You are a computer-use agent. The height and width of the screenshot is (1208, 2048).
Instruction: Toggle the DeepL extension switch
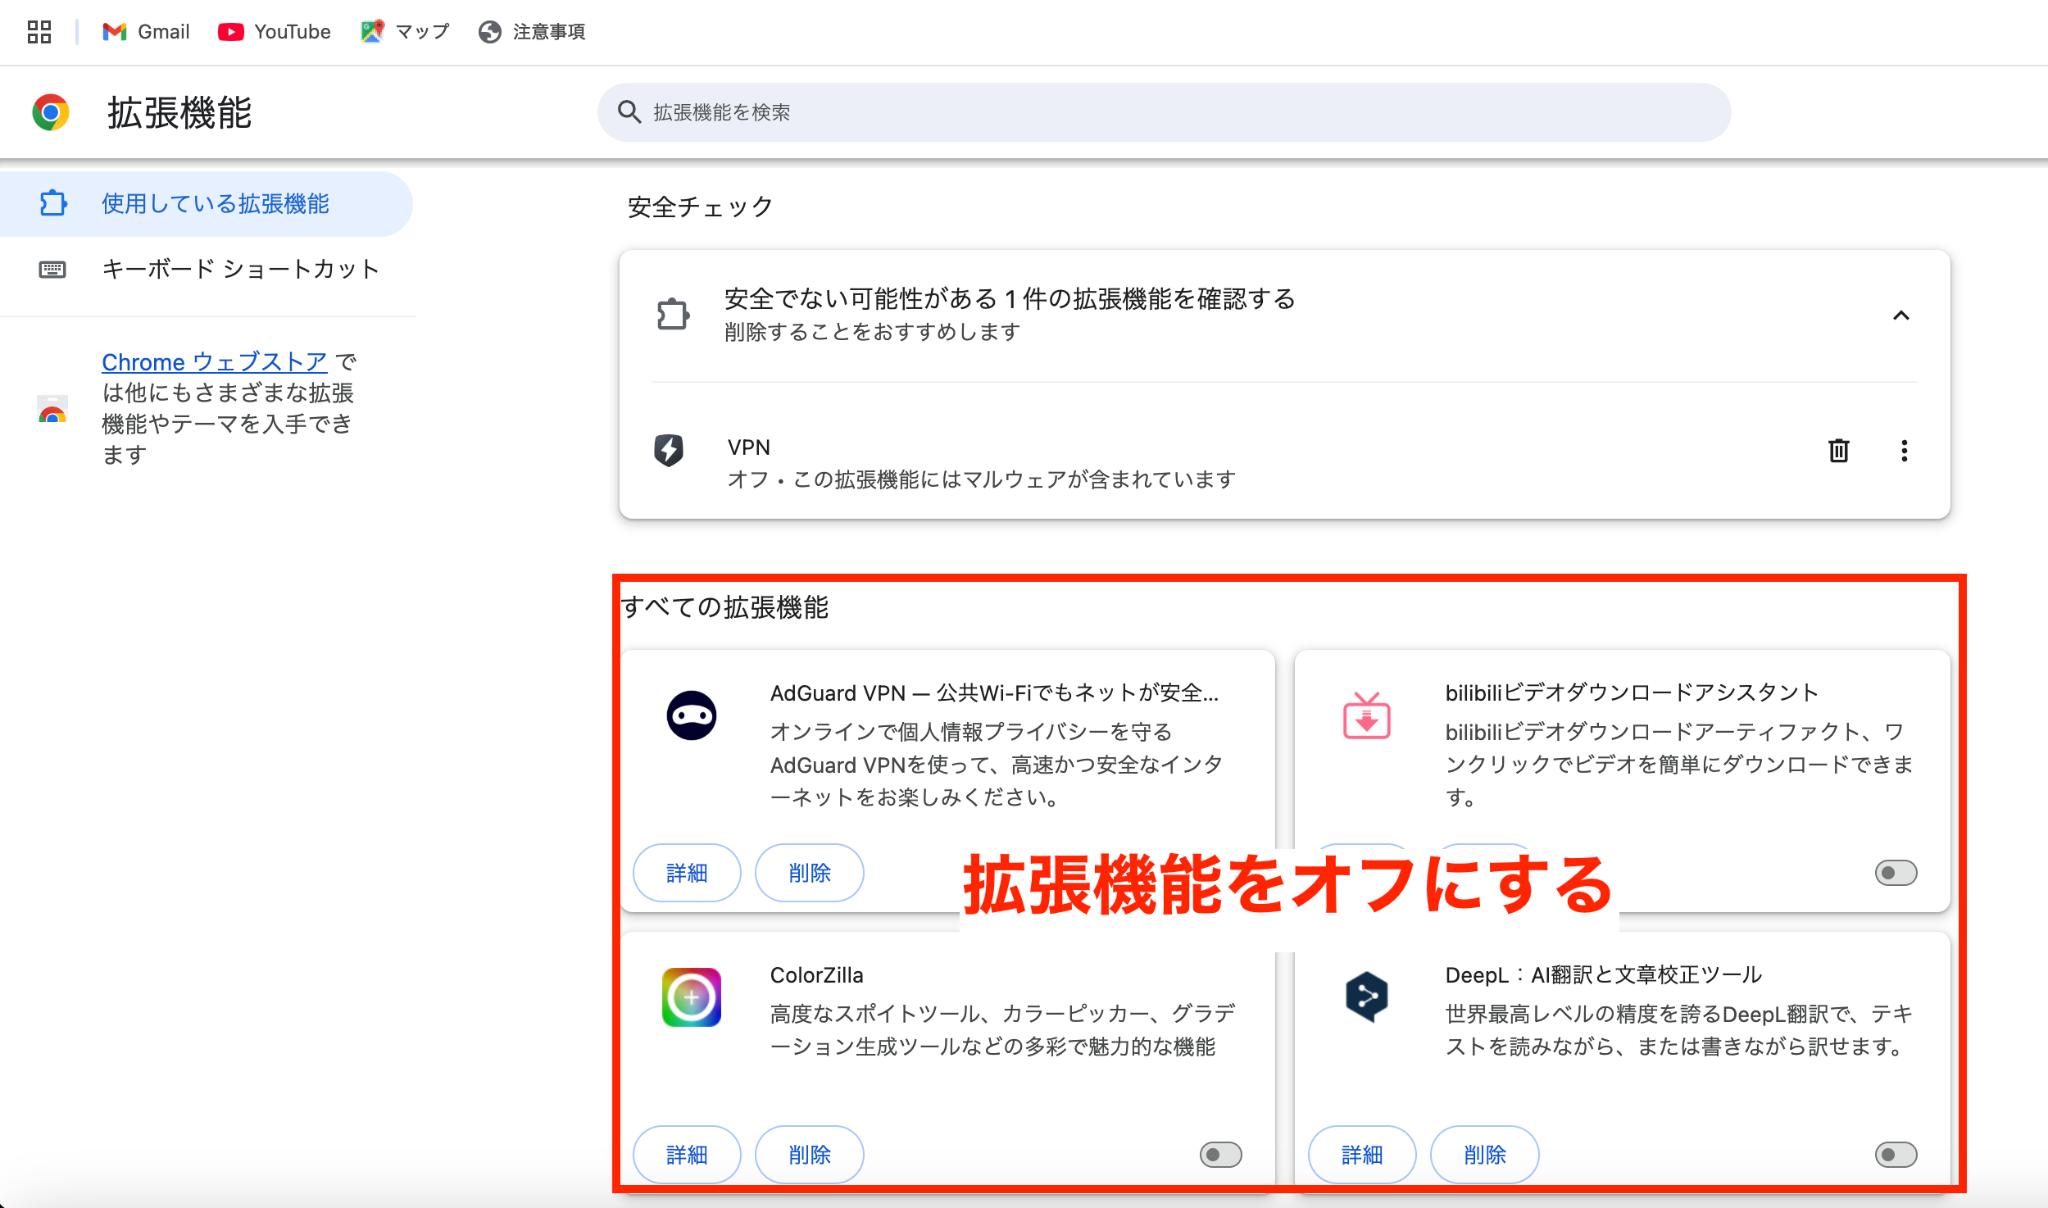1896,1155
